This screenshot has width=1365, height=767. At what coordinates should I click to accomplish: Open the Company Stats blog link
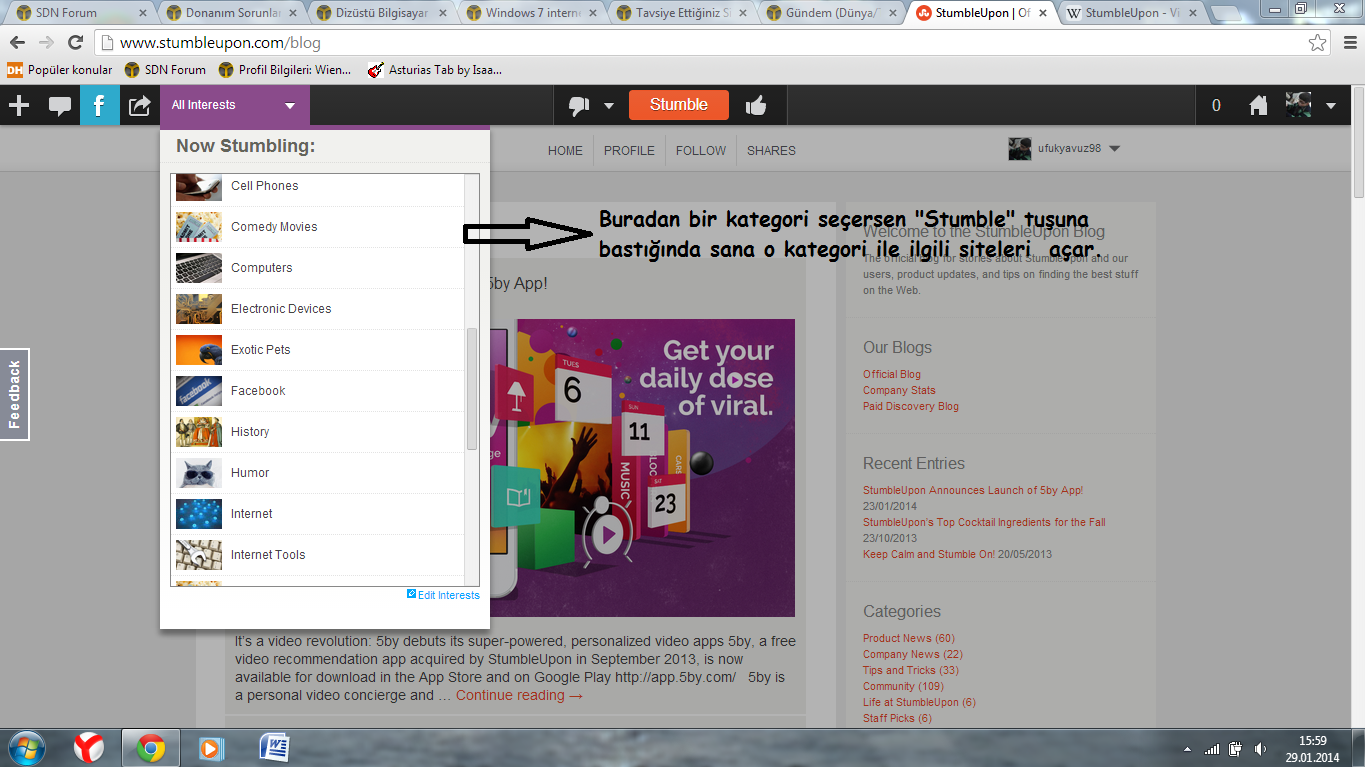(x=899, y=390)
